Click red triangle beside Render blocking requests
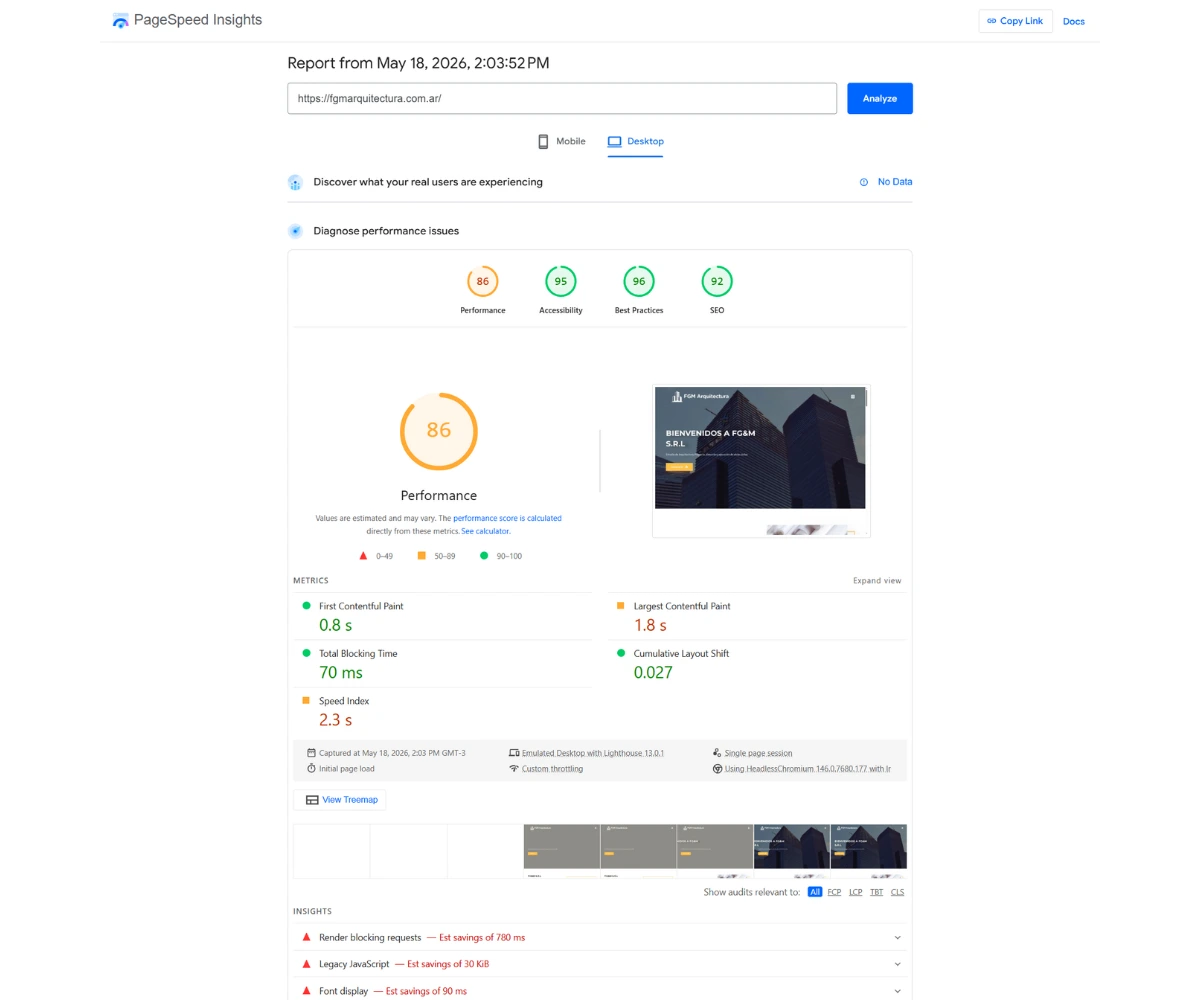This screenshot has width=1200, height=1000. point(307,937)
